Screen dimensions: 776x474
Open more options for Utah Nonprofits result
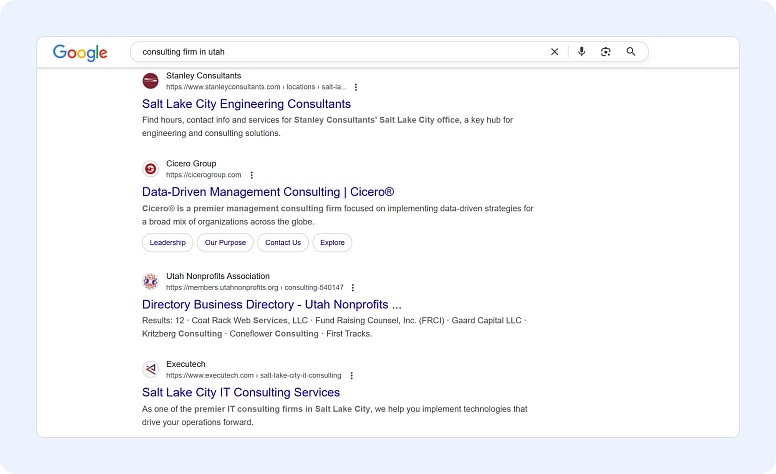tap(353, 287)
